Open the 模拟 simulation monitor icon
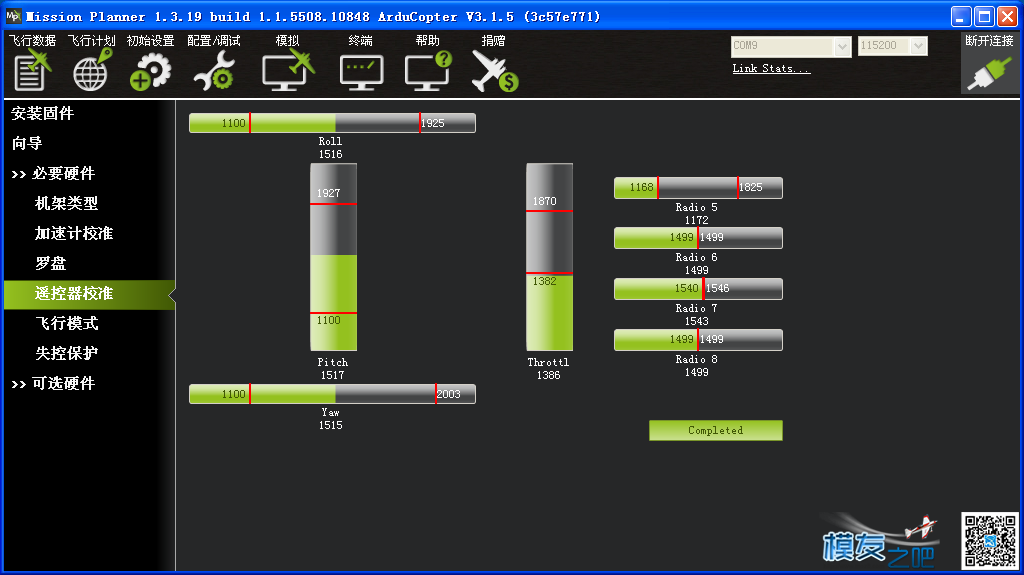 coord(287,71)
